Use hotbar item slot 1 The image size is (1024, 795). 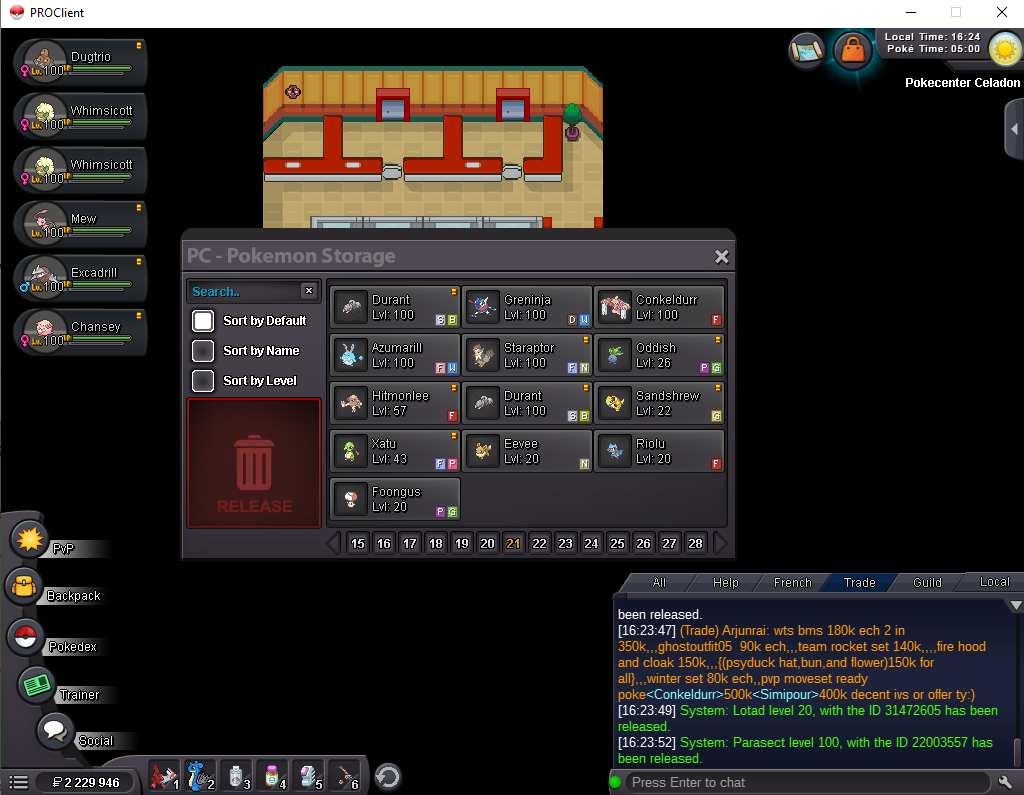[x=164, y=776]
